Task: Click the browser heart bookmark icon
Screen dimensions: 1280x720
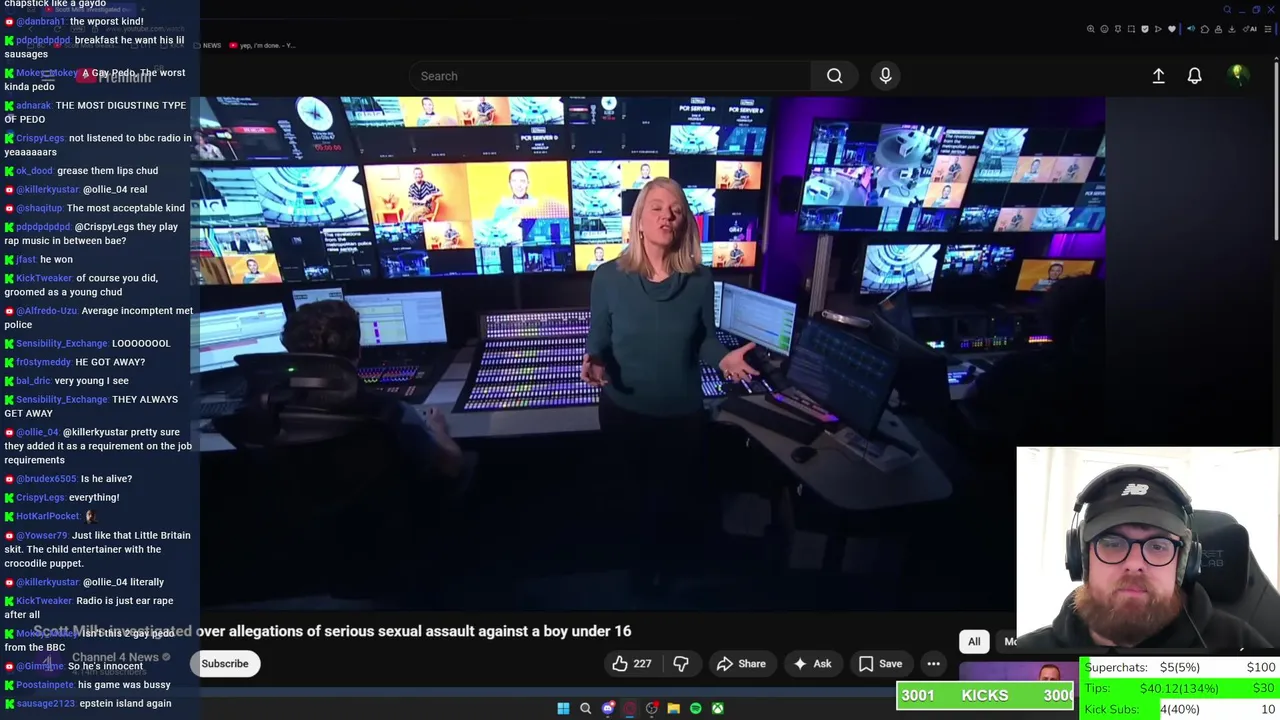Action: click(x=1172, y=29)
